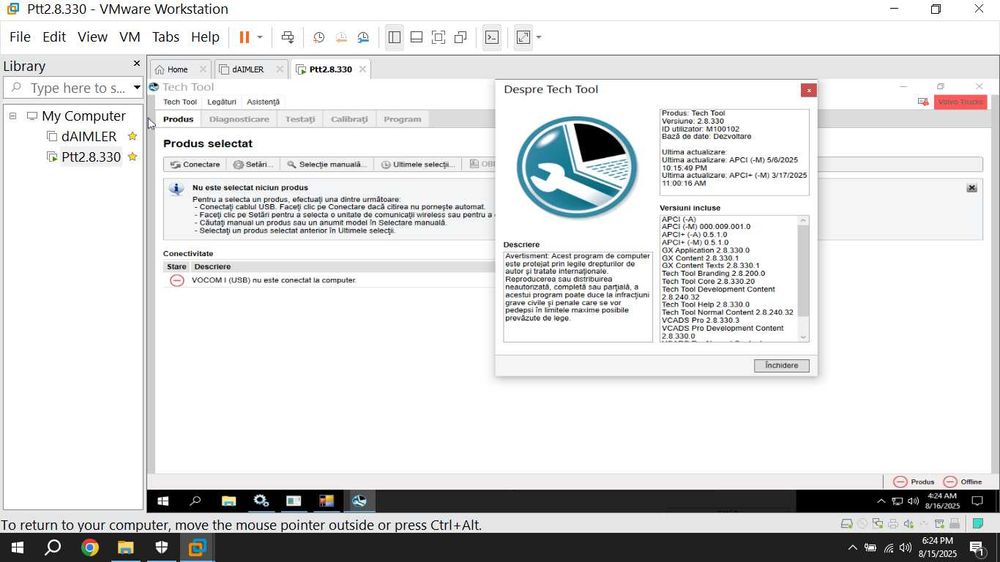Viewport: 1000px width, 562px height.
Task: Pause the virtual machine with the orange button
Action: 244,37
